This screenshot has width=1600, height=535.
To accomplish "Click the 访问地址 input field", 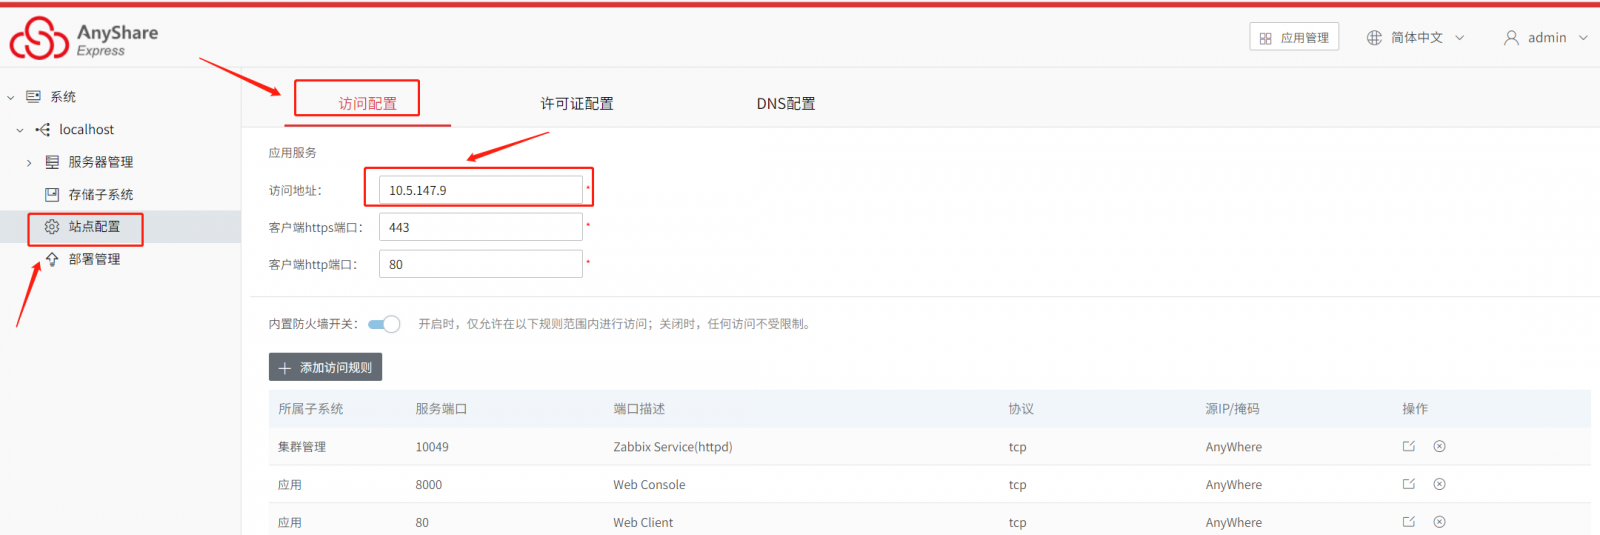I will click(x=480, y=190).
